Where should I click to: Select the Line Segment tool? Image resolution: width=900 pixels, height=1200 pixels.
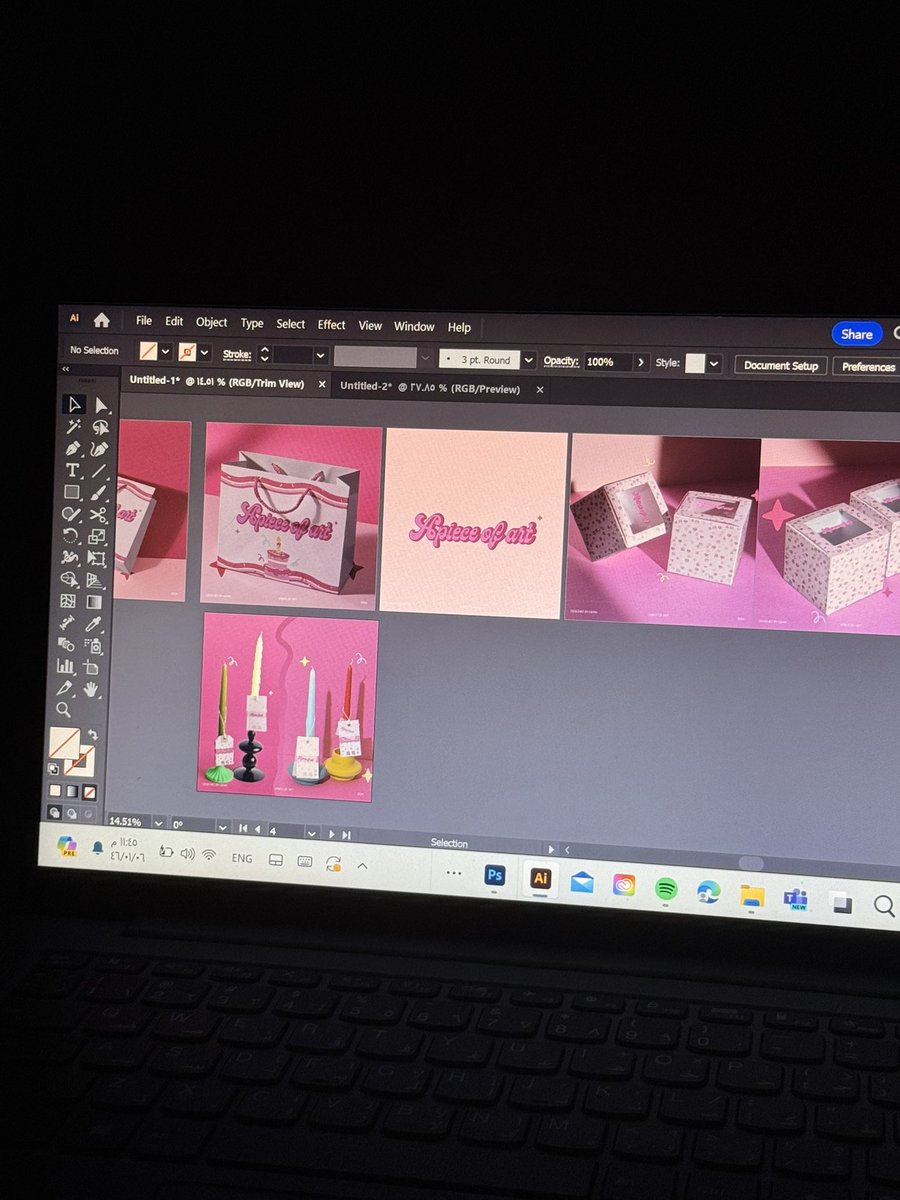(100, 470)
